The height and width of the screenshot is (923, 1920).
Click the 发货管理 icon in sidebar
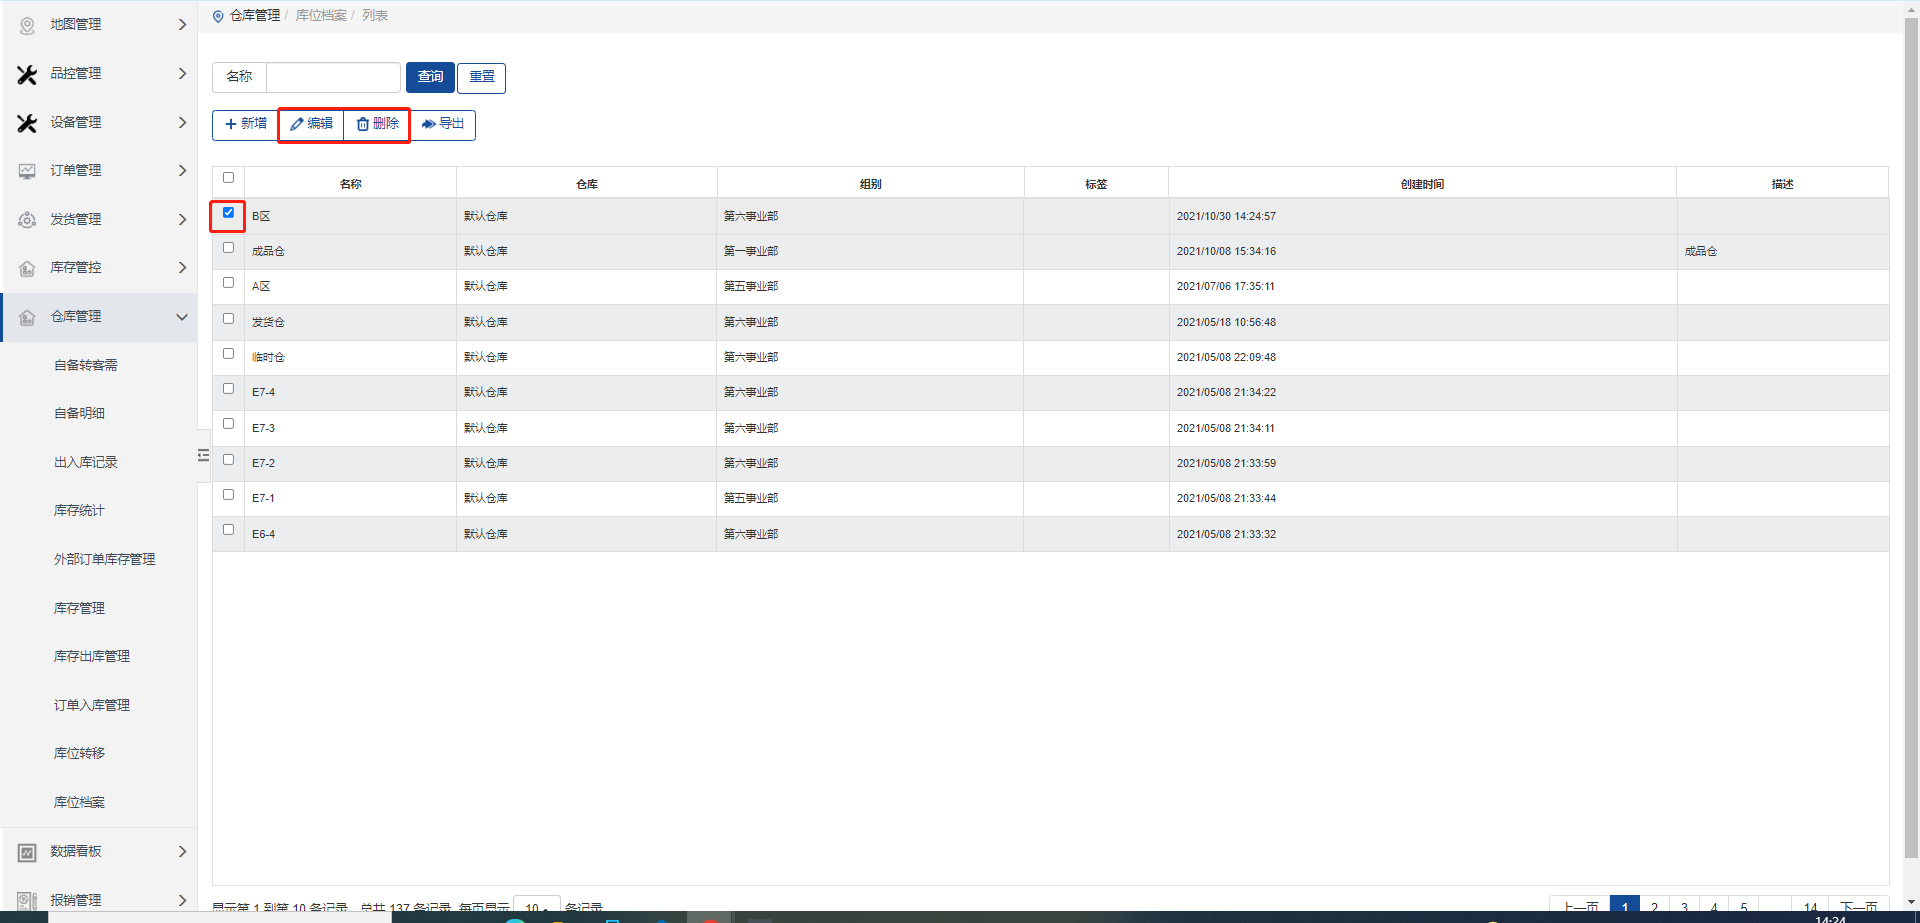click(27, 220)
